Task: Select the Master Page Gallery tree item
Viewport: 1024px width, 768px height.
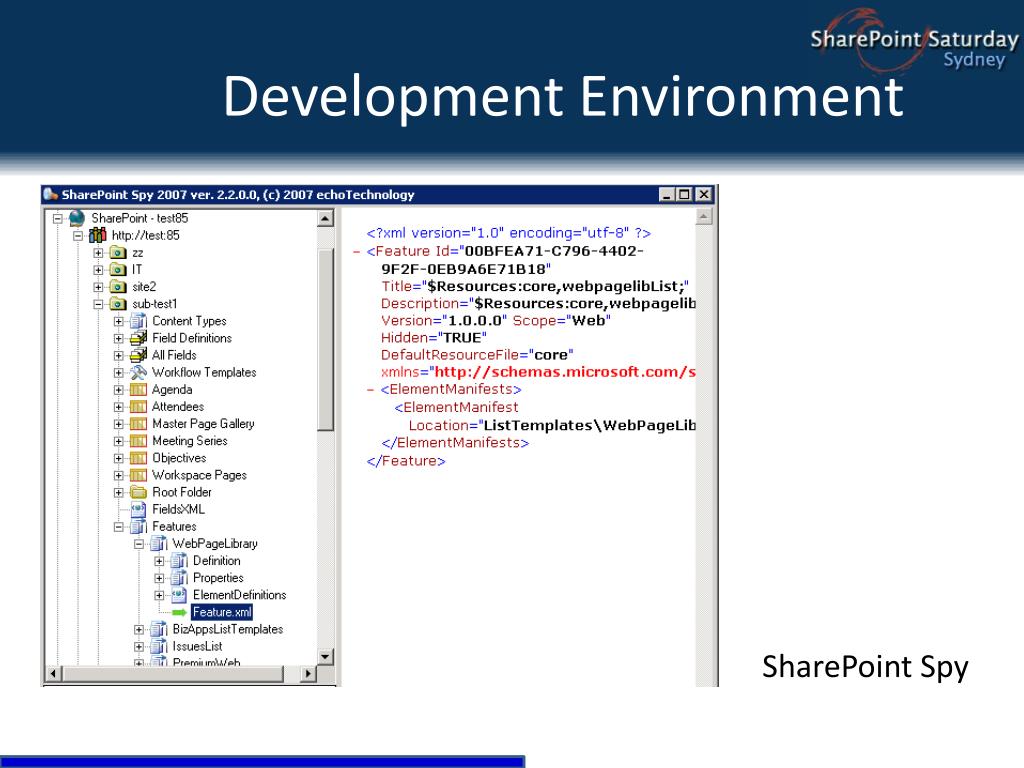Action: [203, 424]
